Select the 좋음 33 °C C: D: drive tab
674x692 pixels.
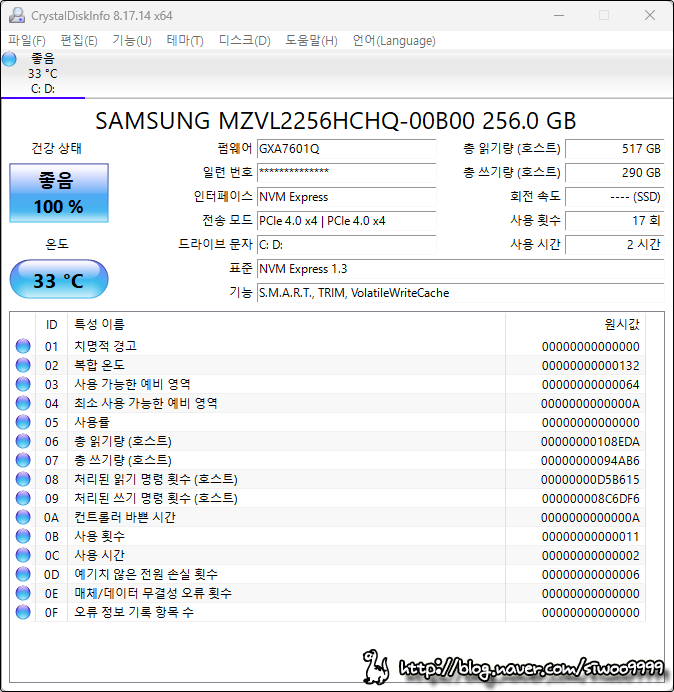point(43,73)
